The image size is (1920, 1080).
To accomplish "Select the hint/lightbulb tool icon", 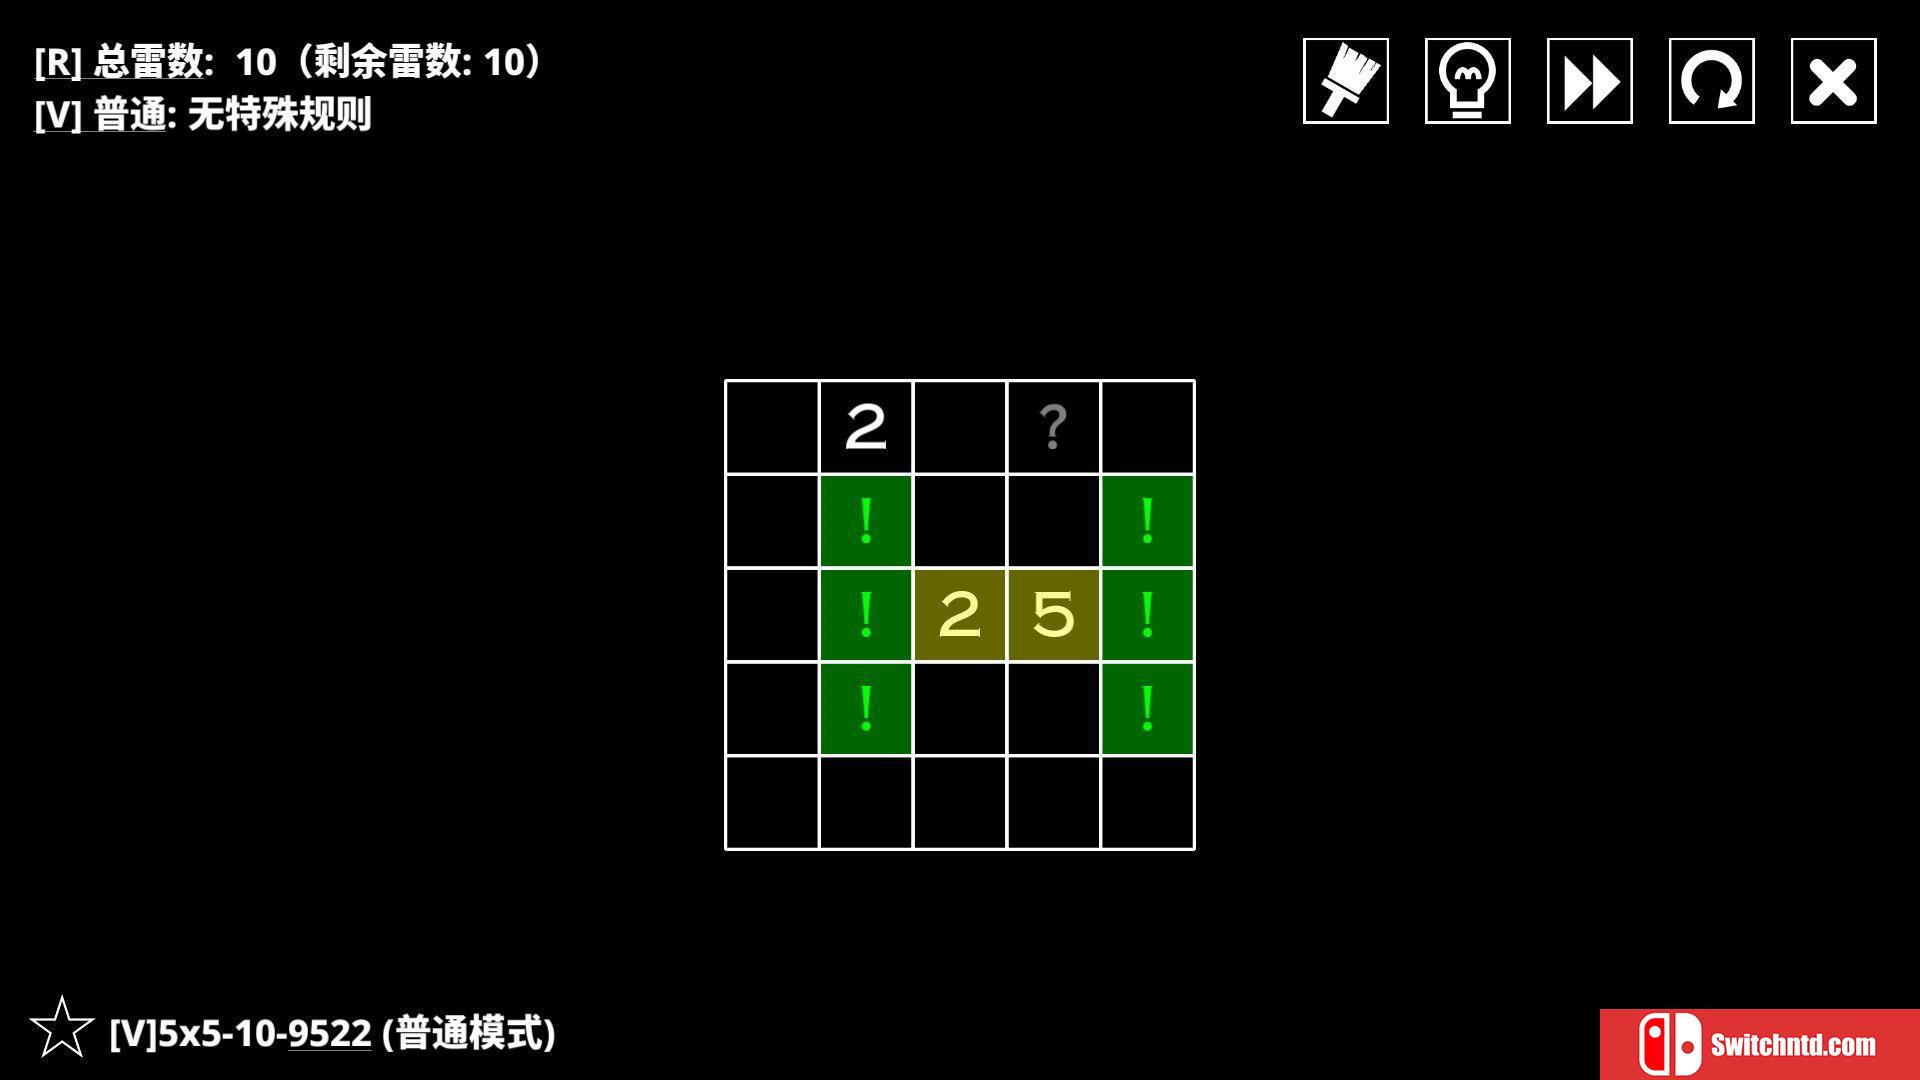I will pyautogui.click(x=1466, y=80).
